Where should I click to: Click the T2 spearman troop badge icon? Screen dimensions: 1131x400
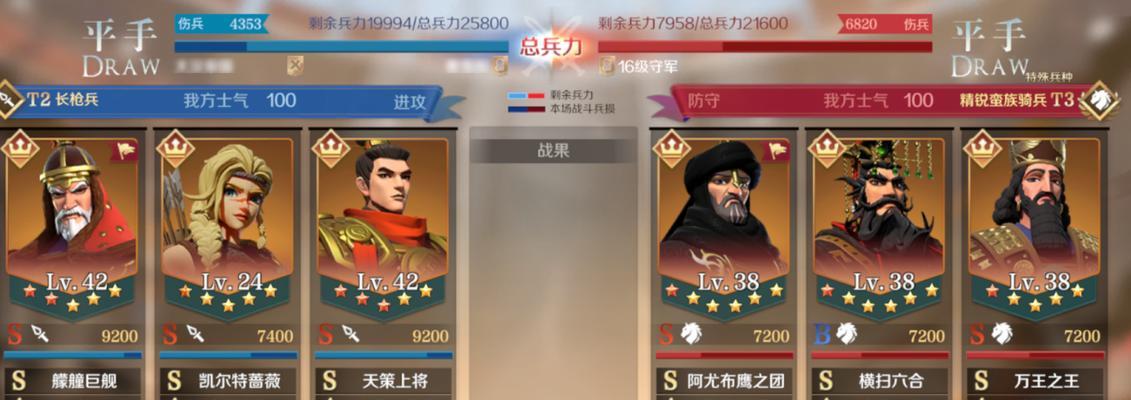[8, 99]
